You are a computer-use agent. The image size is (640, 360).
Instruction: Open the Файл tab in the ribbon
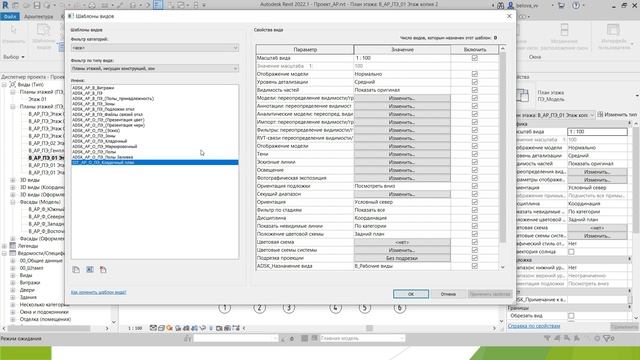click(x=10, y=16)
